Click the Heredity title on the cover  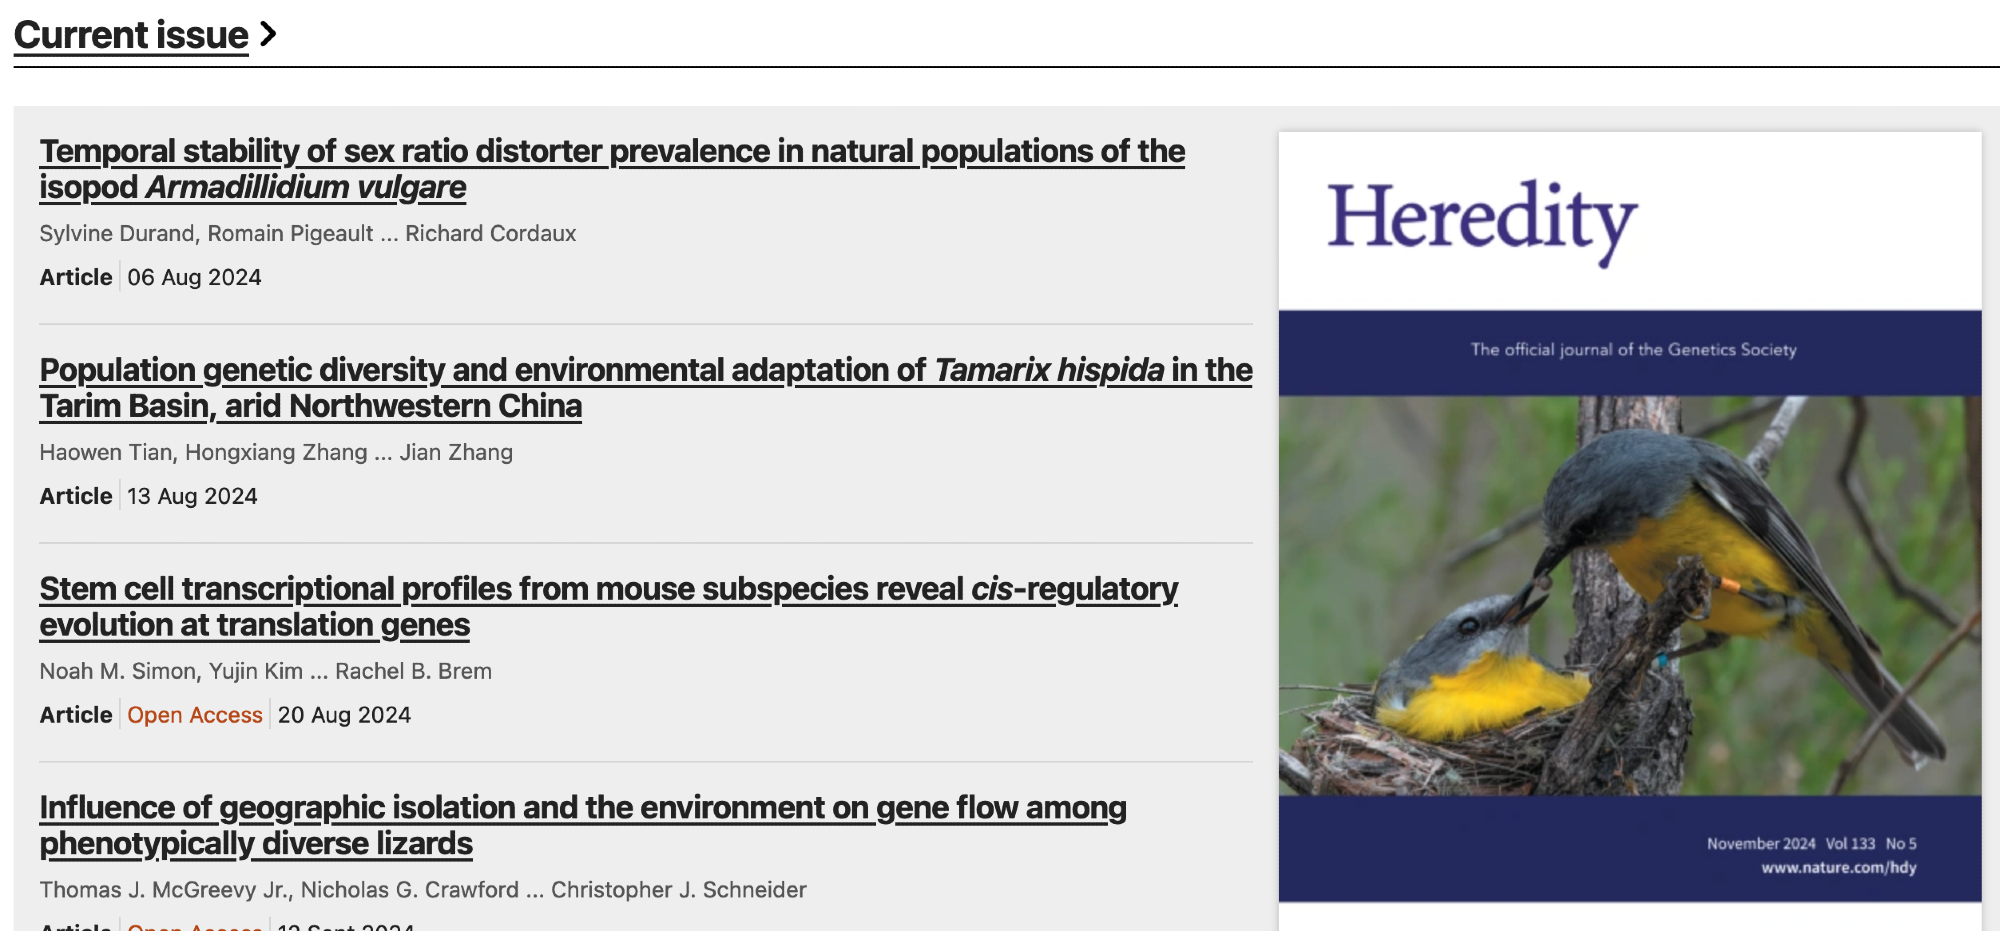1481,219
